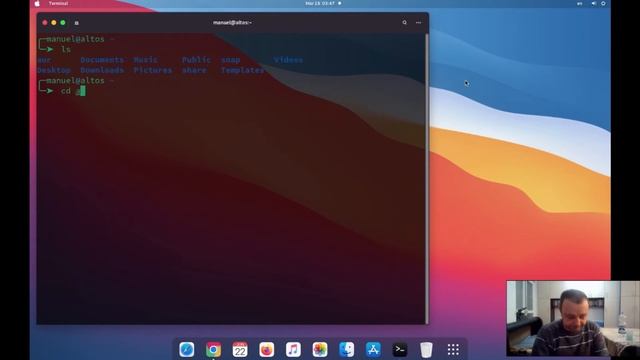Open the Terminal app menu in top bar
Screen dimensions: 640x360
coord(58,3)
